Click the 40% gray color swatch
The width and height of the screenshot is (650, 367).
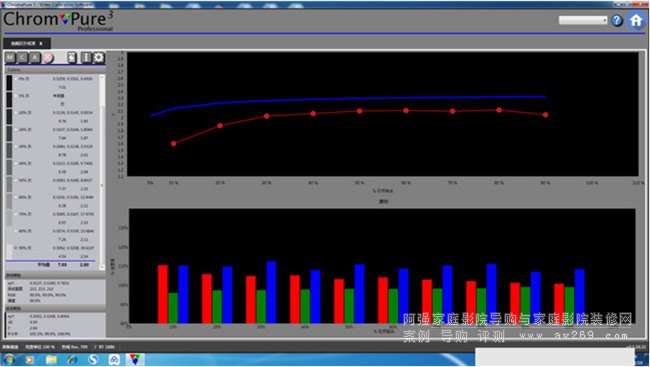pyautogui.click(x=9, y=168)
